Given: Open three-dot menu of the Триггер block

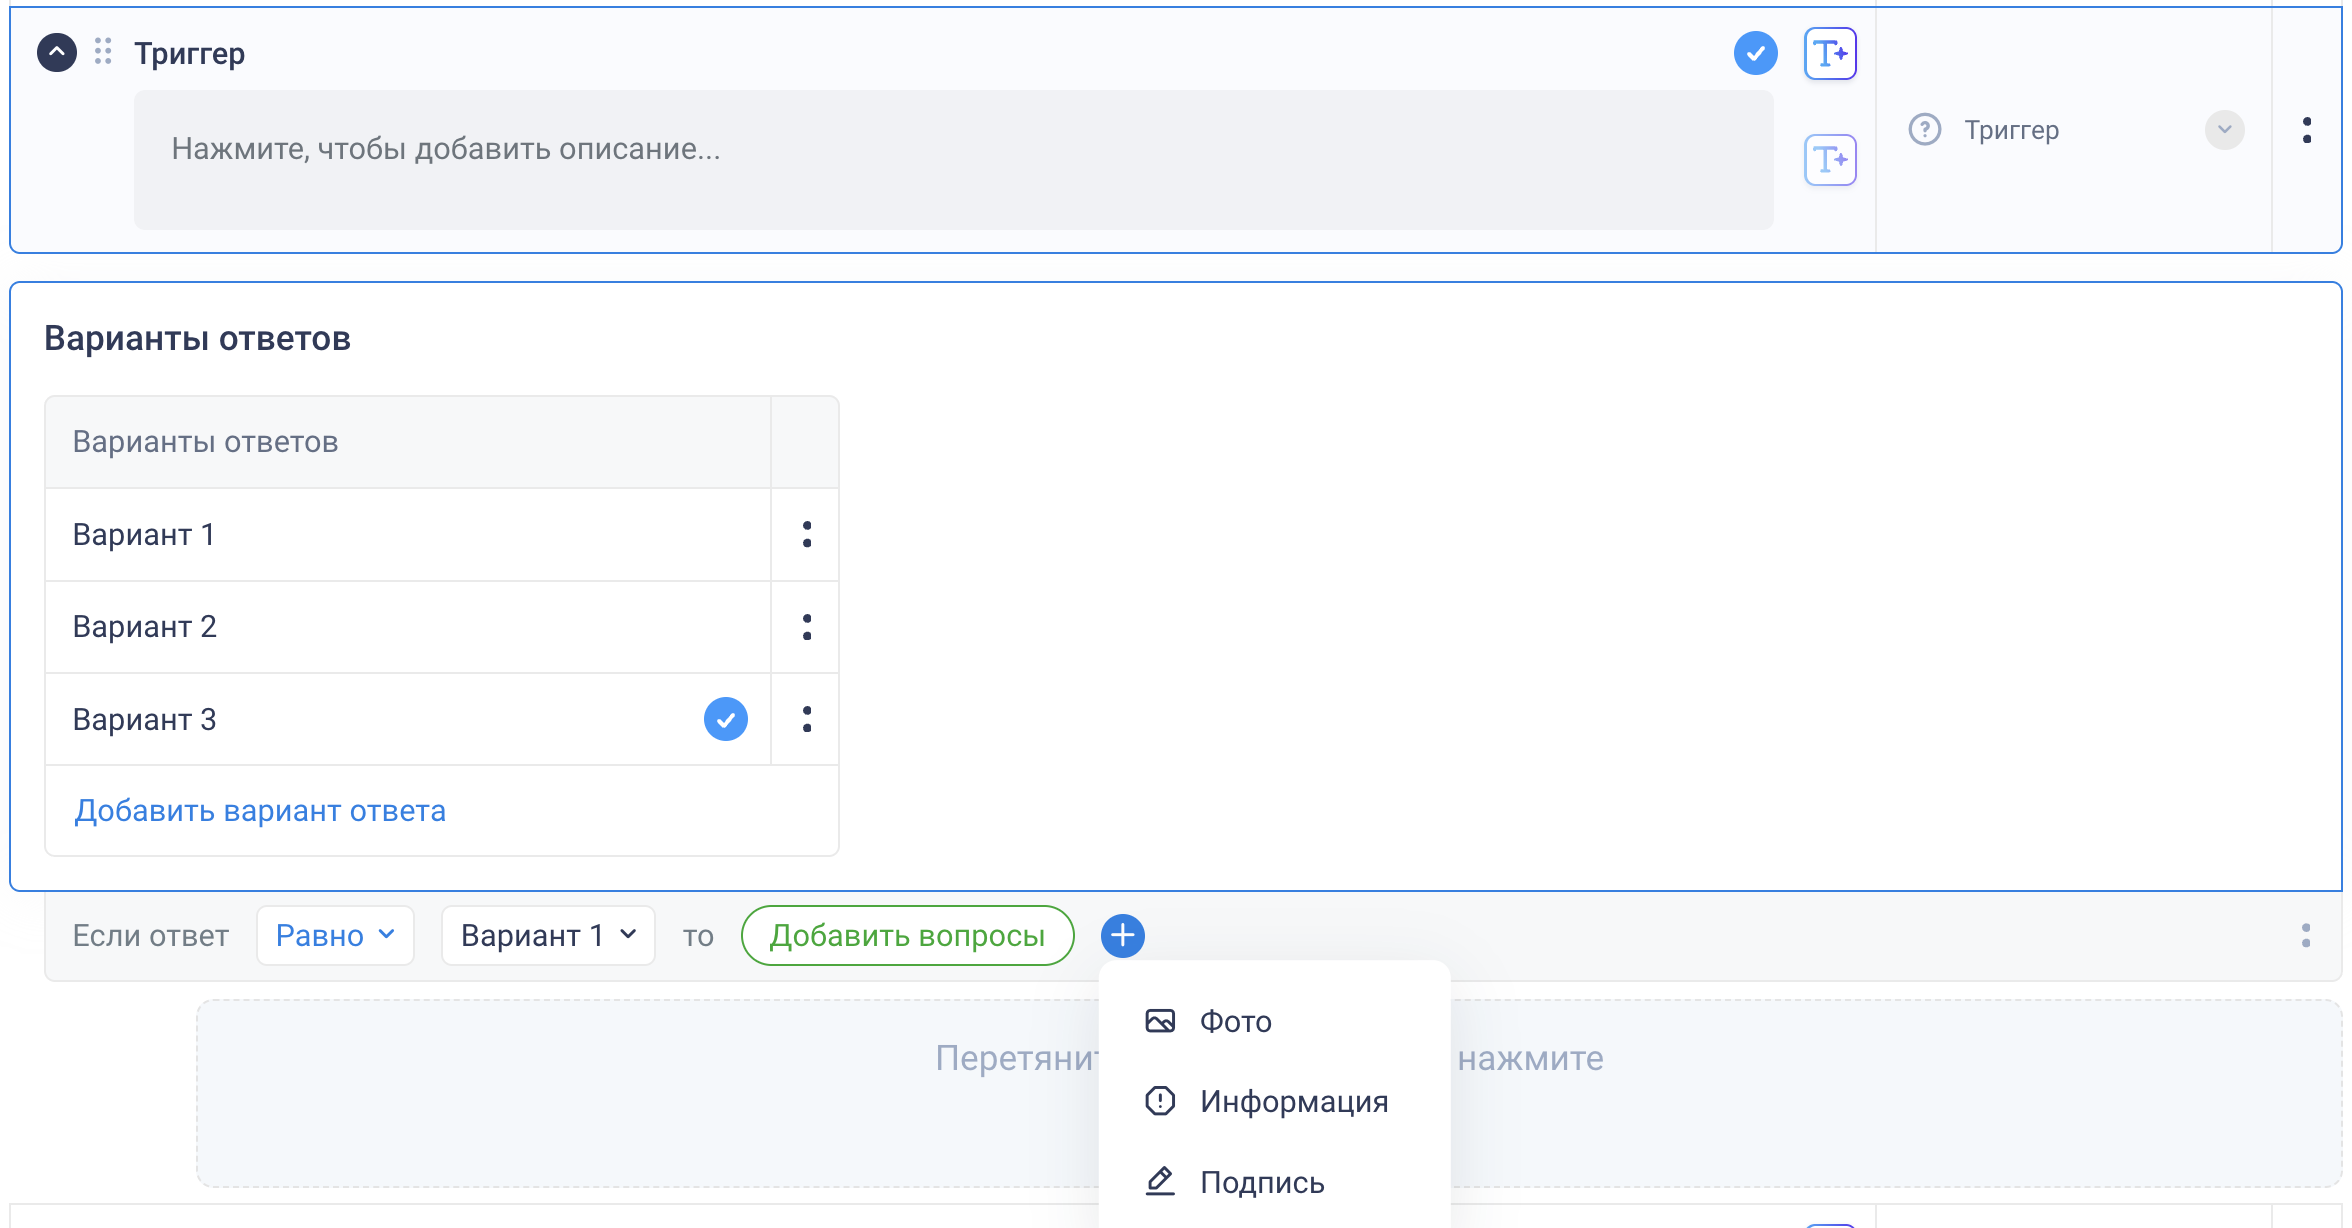Looking at the screenshot, I should point(2306,130).
